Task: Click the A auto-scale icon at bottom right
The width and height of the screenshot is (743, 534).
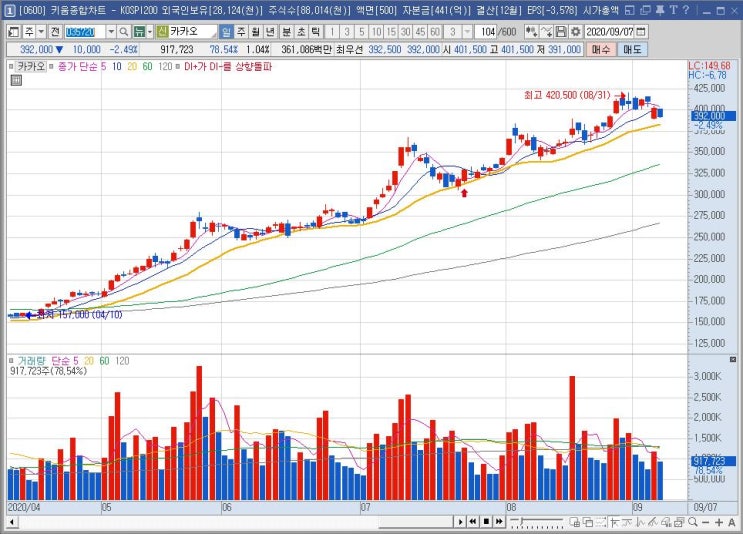Action: pyautogui.click(x=731, y=522)
